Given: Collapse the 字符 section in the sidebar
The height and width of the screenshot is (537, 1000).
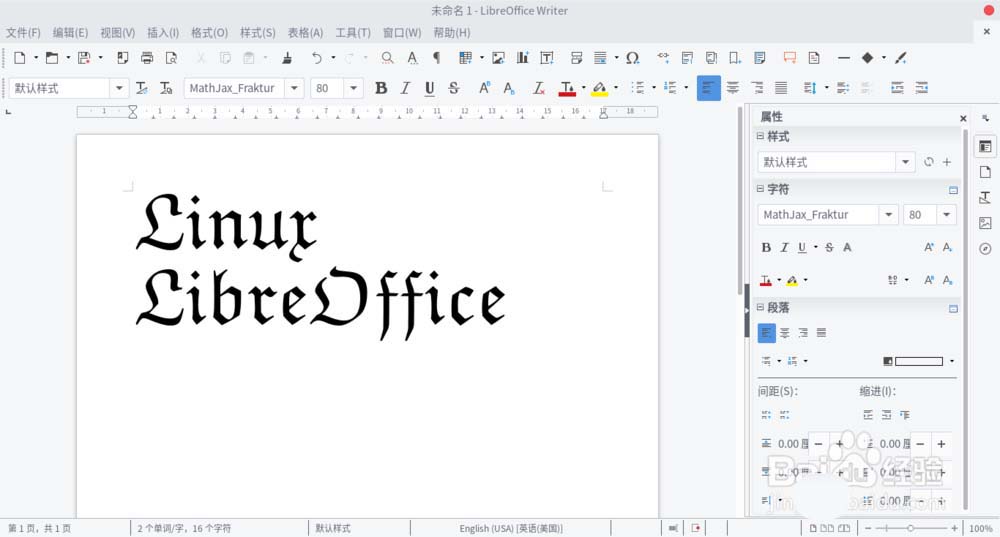Looking at the screenshot, I should (x=760, y=189).
